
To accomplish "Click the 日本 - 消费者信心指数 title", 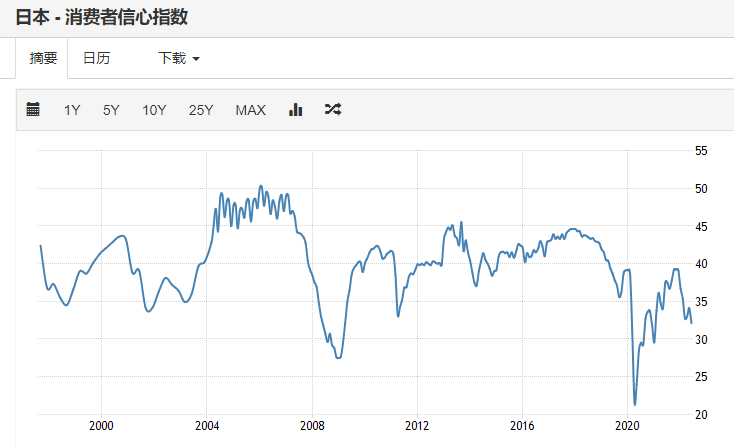I will 102,17.
